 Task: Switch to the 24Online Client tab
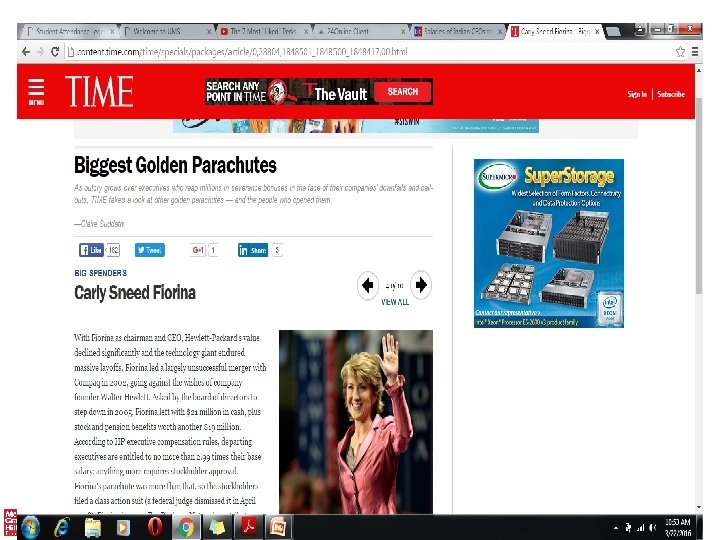[361, 31]
